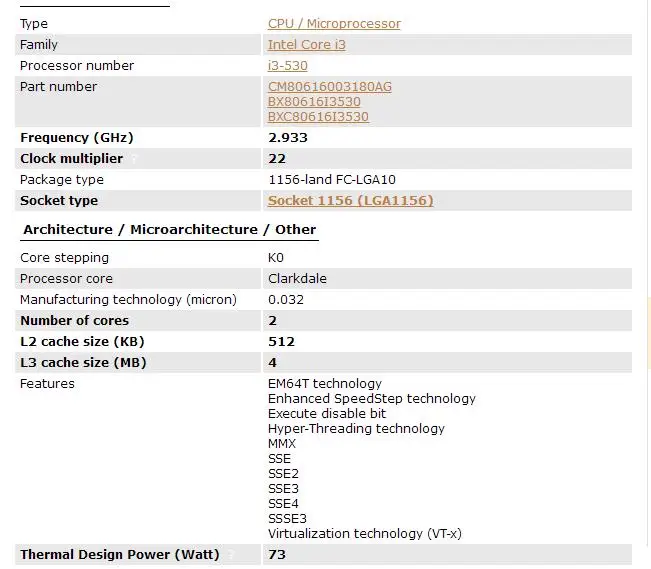Select the SSE4 feature entry
The width and height of the screenshot is (651, 569).
283,503
